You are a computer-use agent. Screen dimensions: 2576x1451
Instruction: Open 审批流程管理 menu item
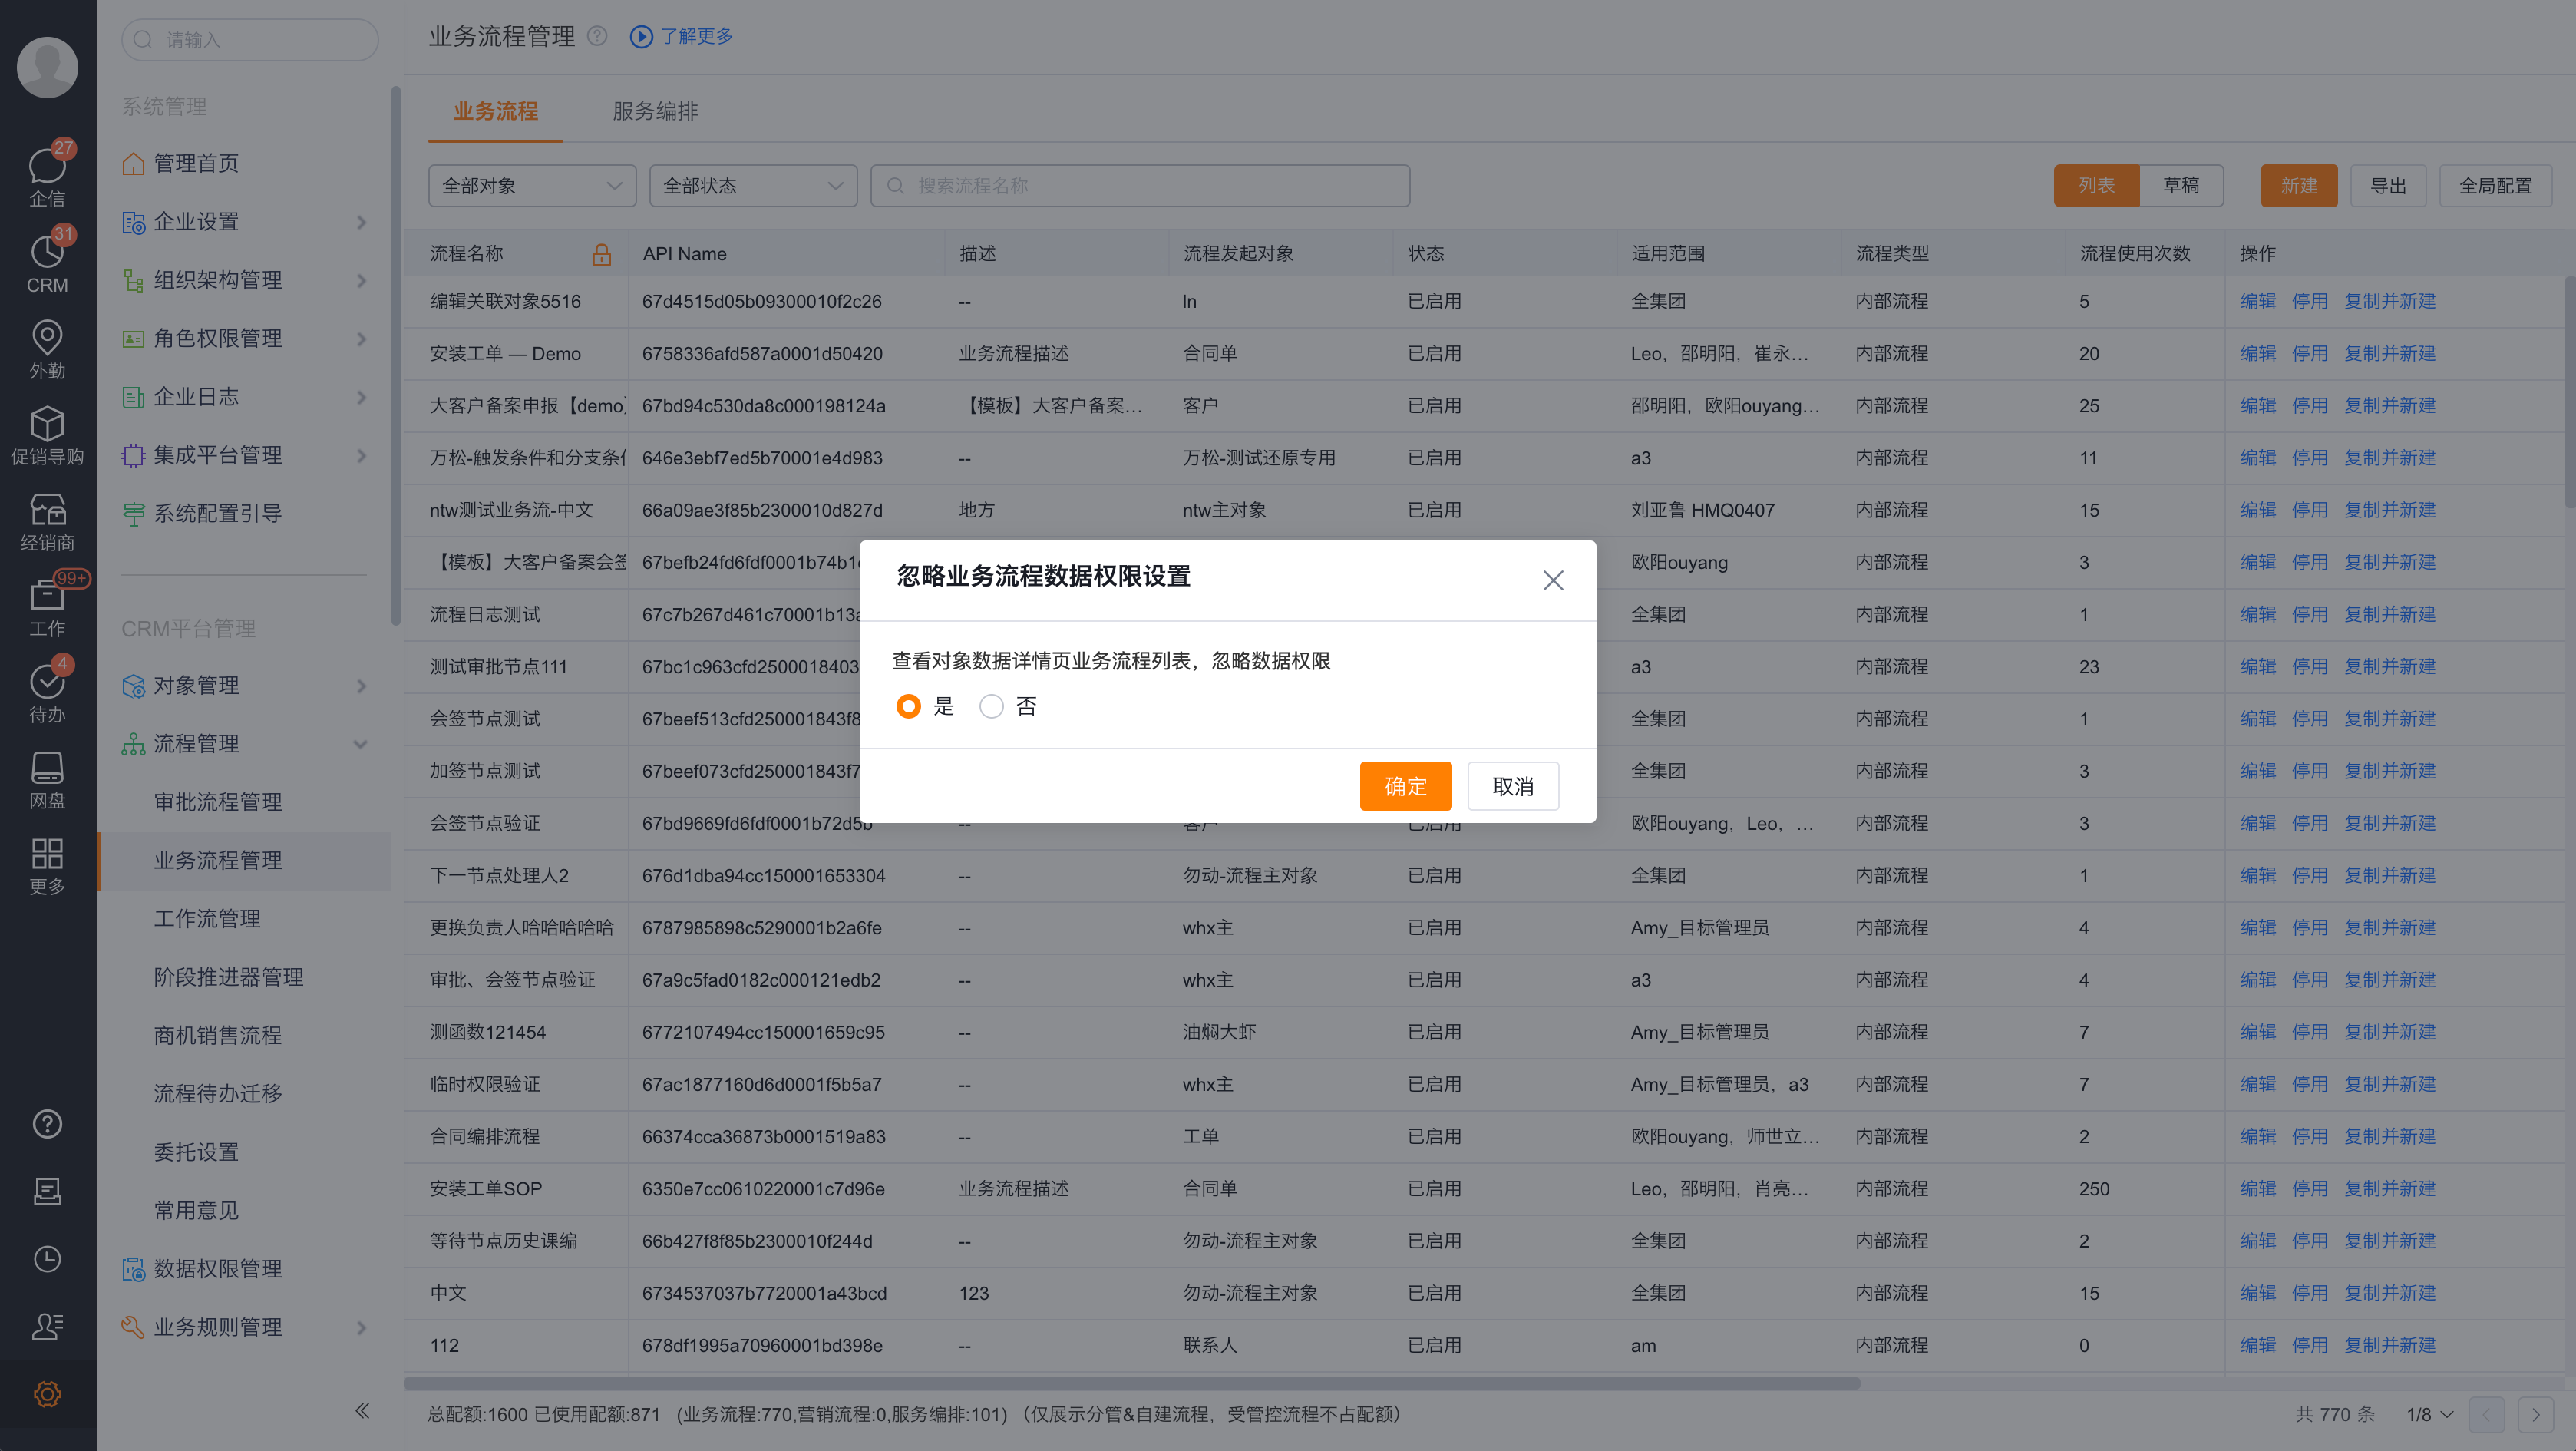(x=217, y=802)
